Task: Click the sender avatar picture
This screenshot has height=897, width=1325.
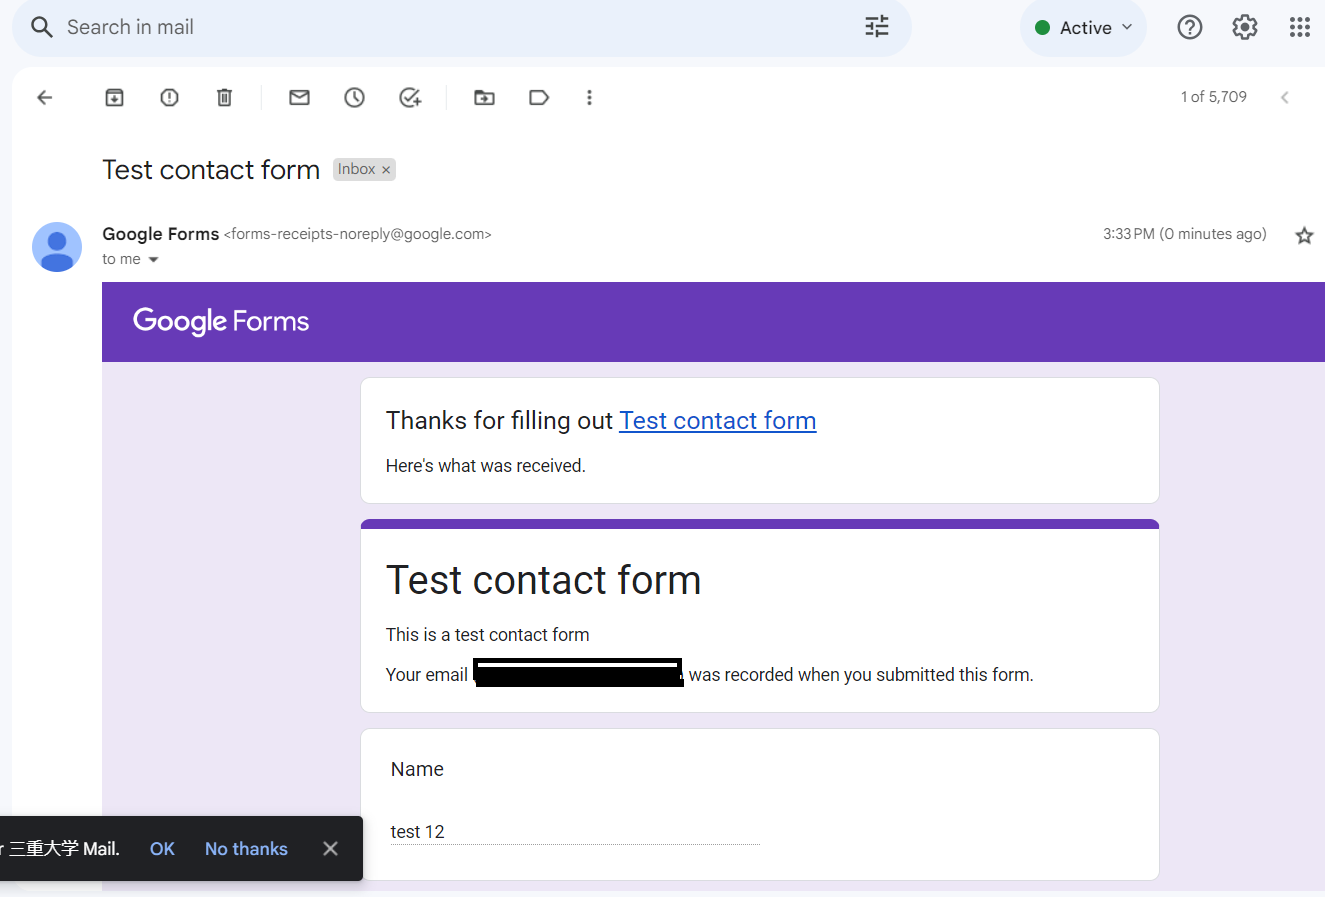Action: (57, 247)
